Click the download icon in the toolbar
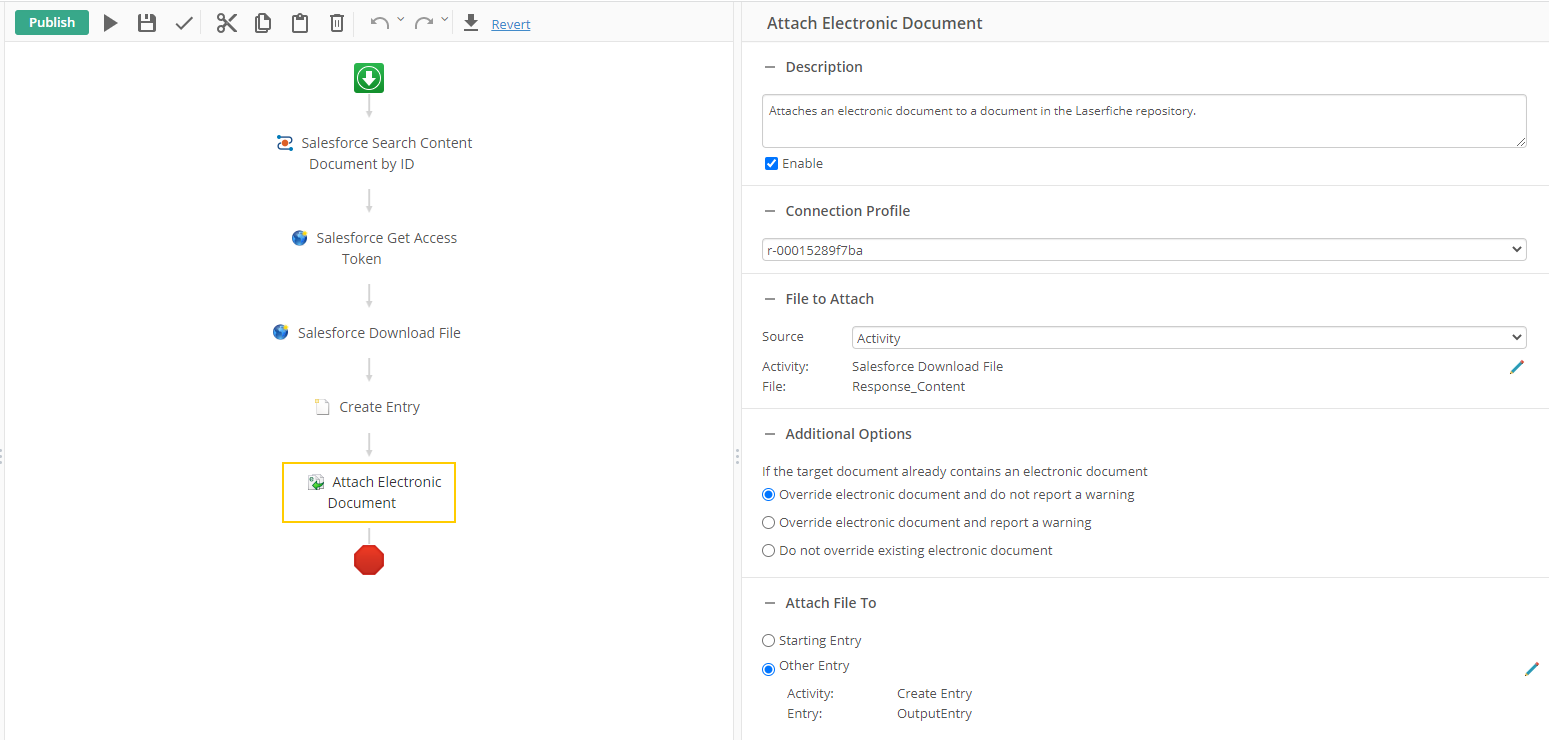Screen dimensions: 1549x740 (471, 23)
